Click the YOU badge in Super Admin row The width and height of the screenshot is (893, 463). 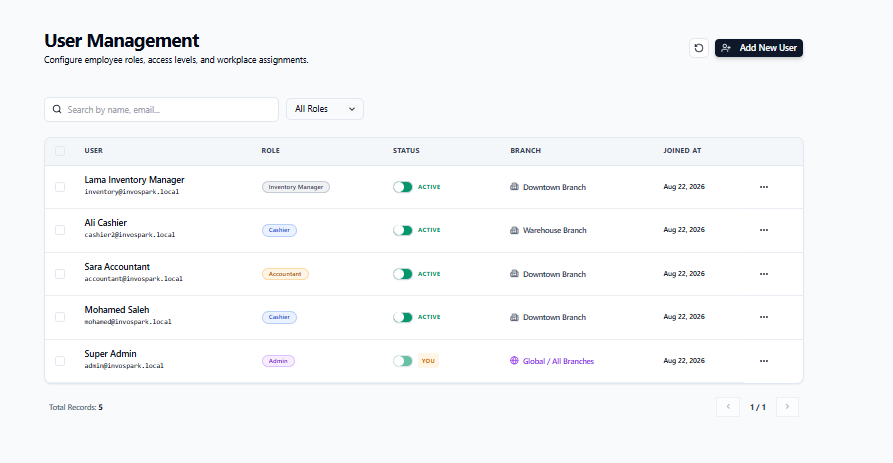(x=428, y=360)
